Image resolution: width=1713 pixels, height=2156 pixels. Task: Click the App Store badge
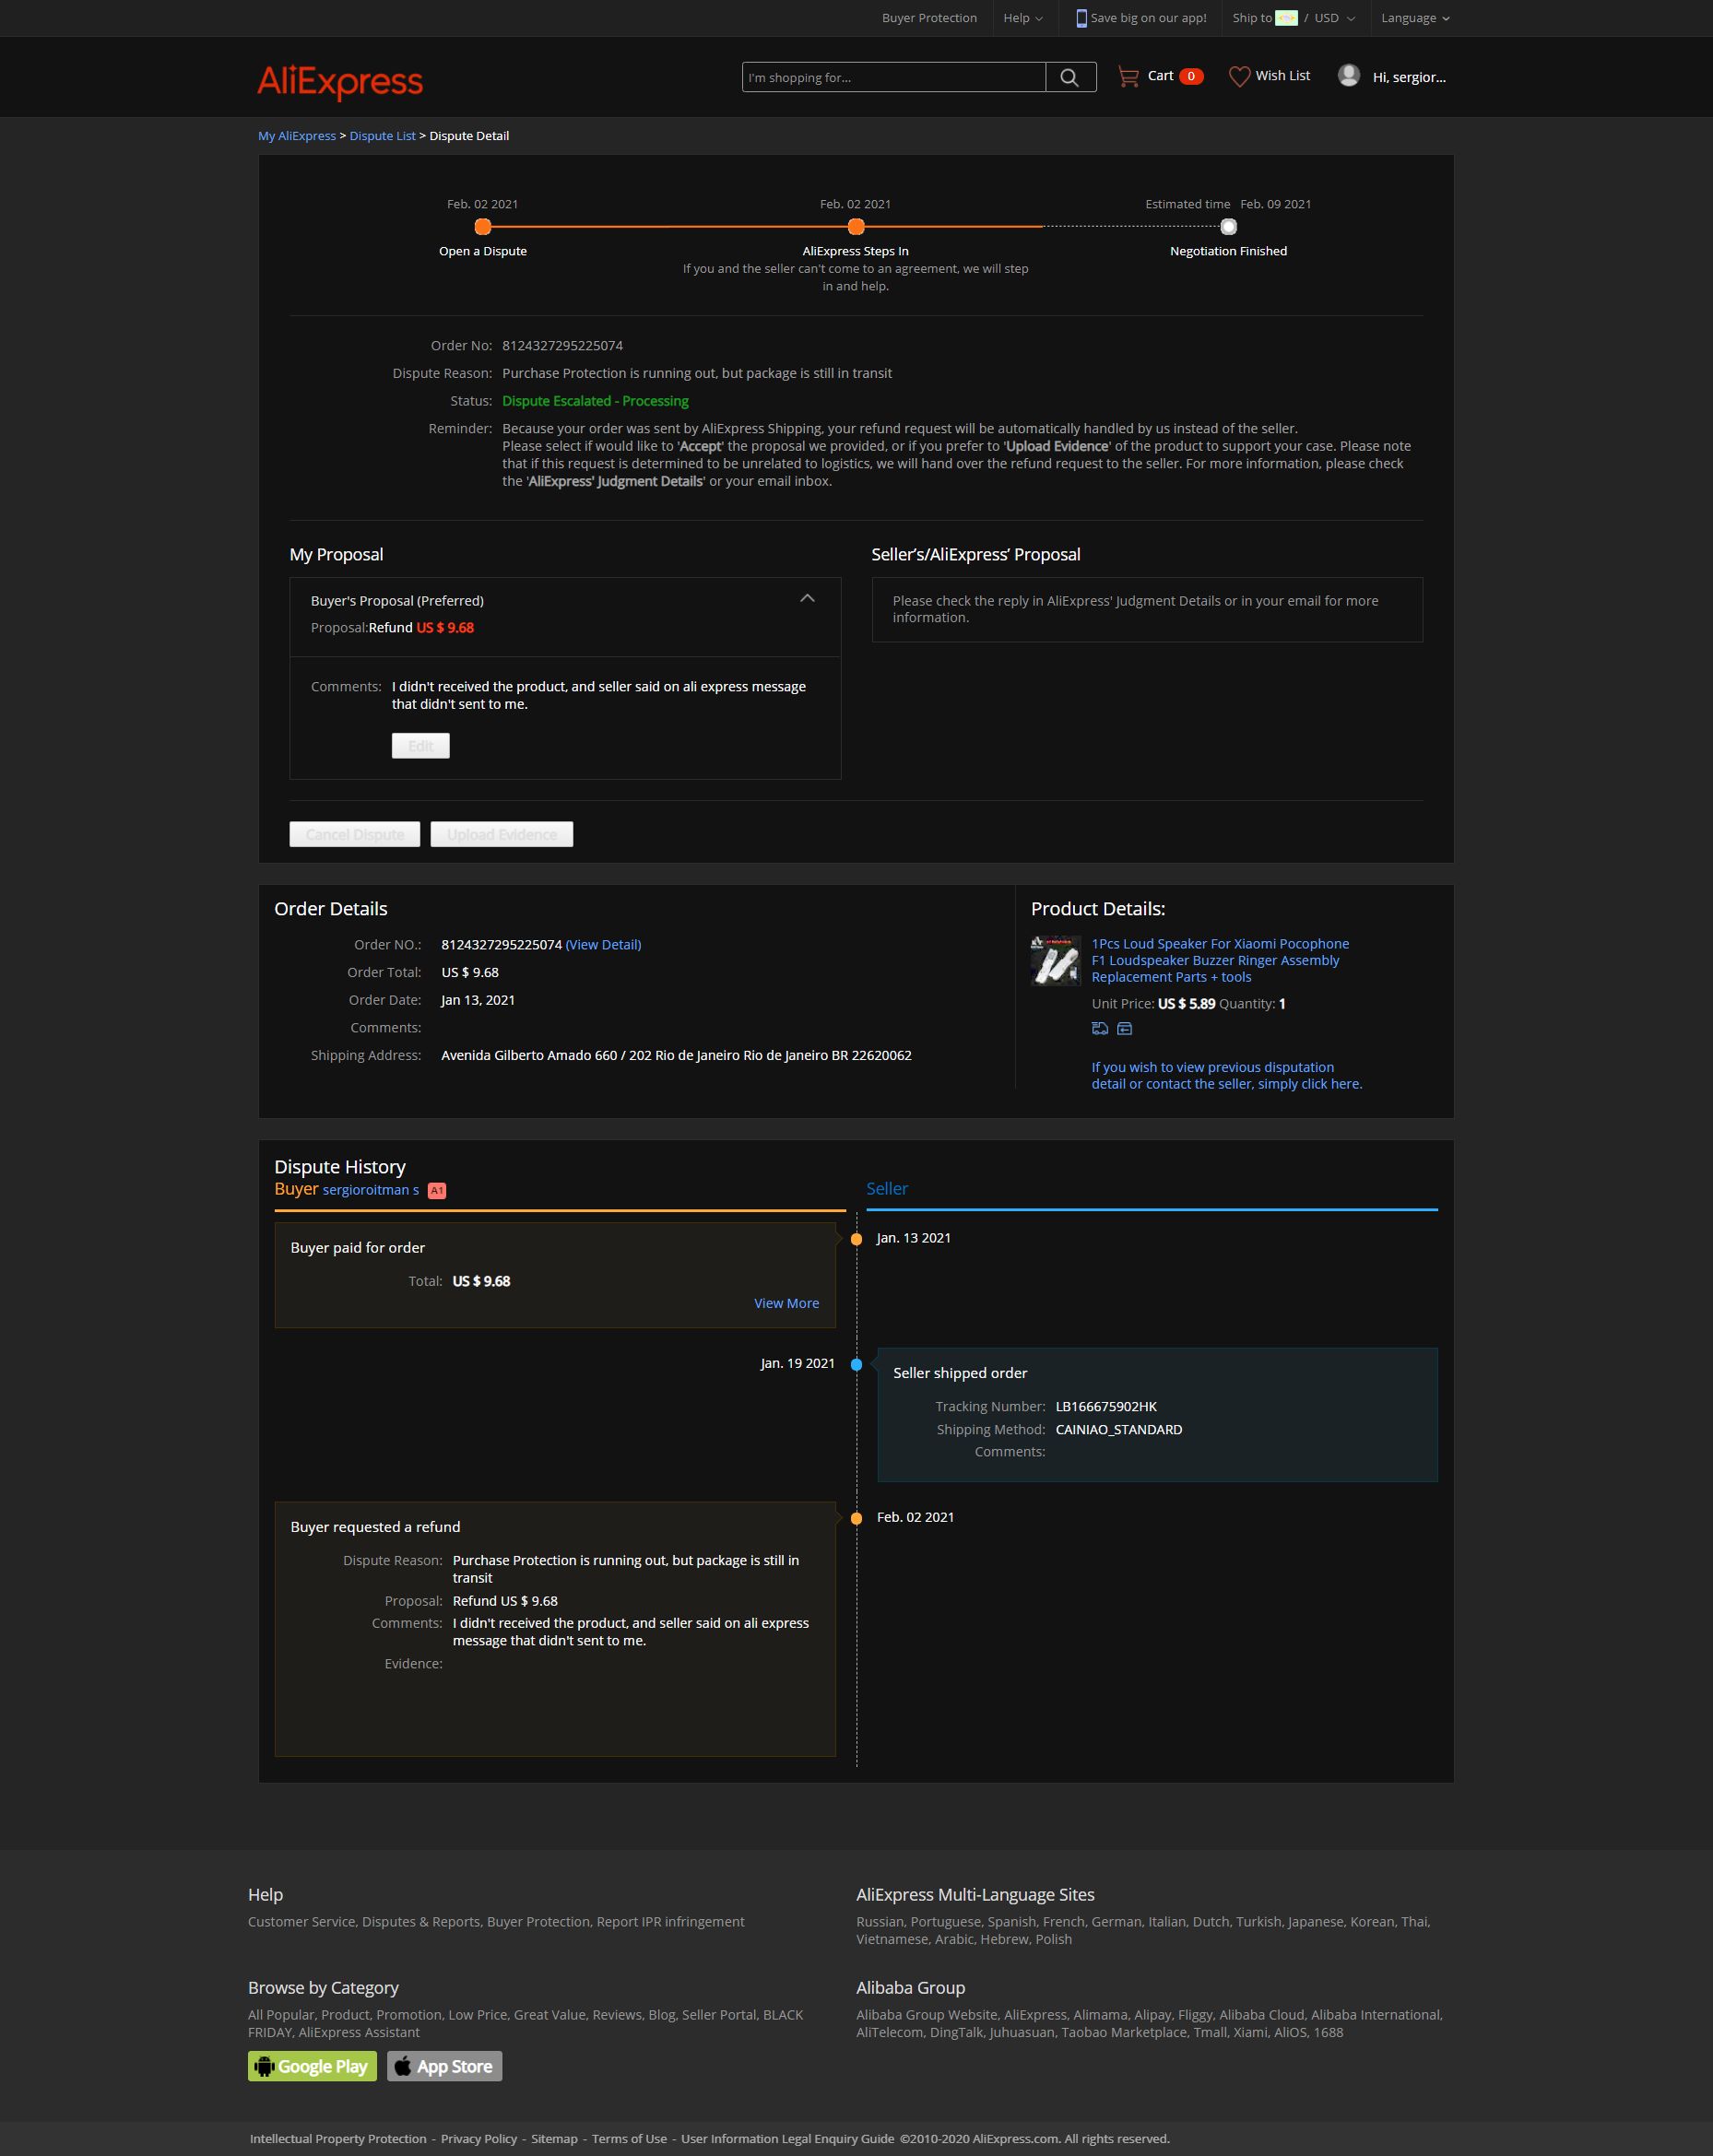pyautogui.click(x=445, y=2066)
